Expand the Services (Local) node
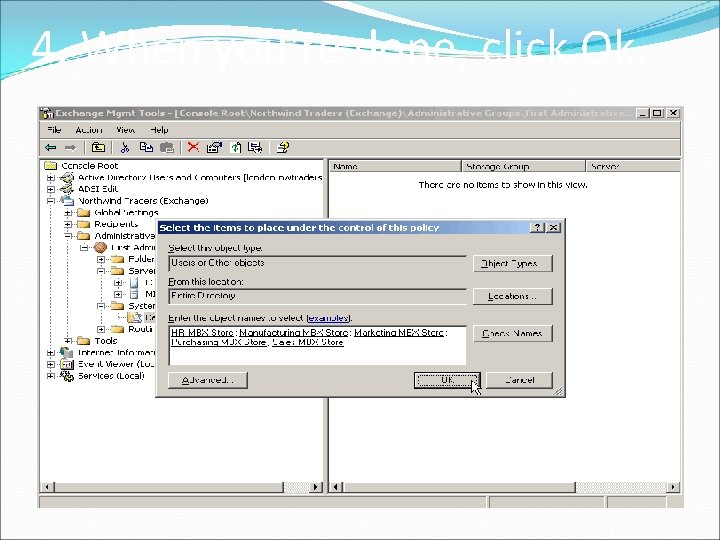This screenshot has height=540, width=720. point(51,376)
